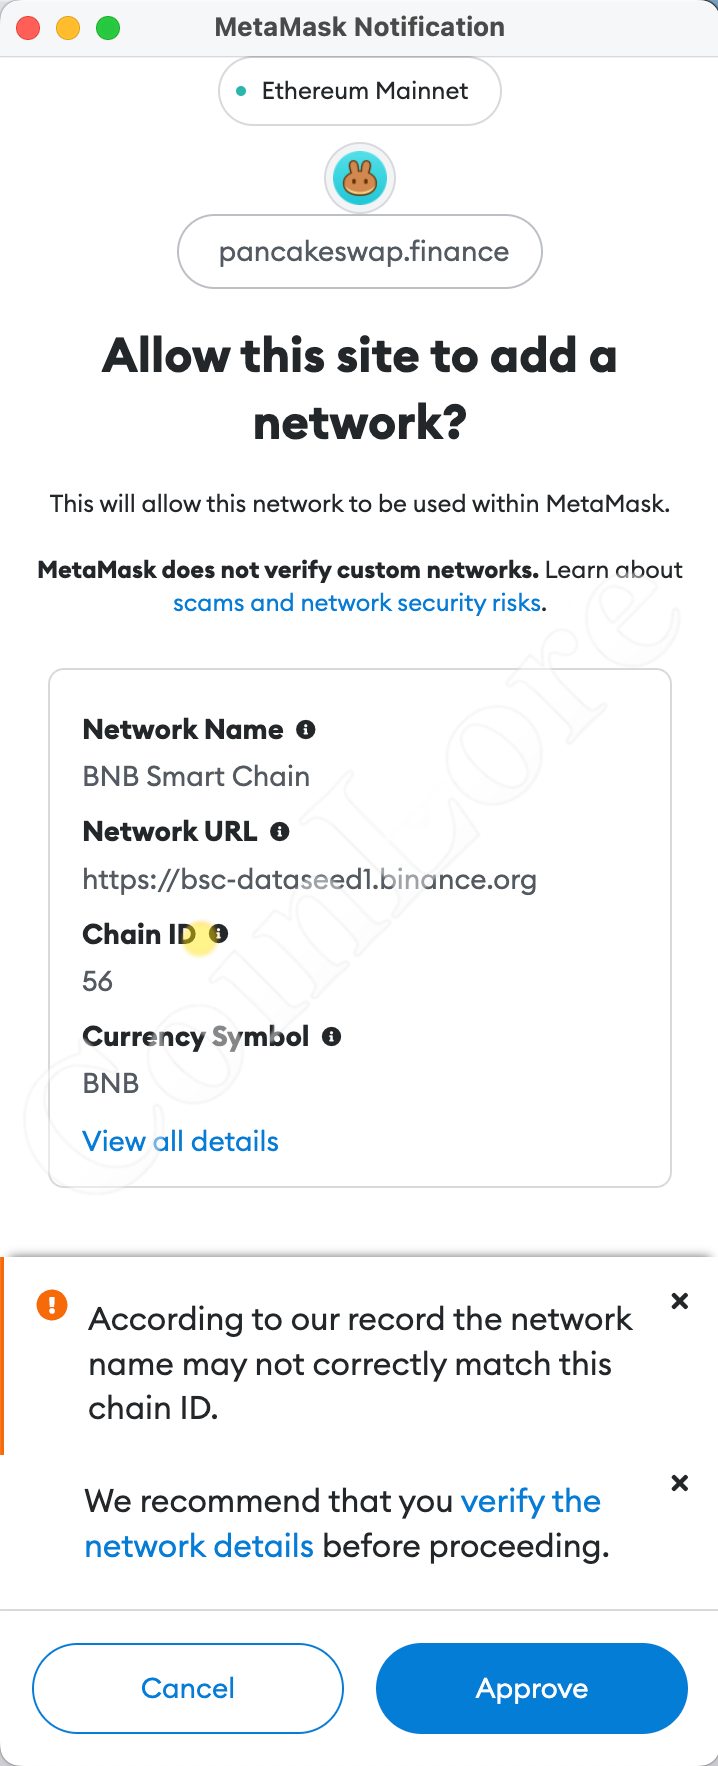718x1766 pixels.
Task: Click the green fullscreen window button
Action: 108,28
